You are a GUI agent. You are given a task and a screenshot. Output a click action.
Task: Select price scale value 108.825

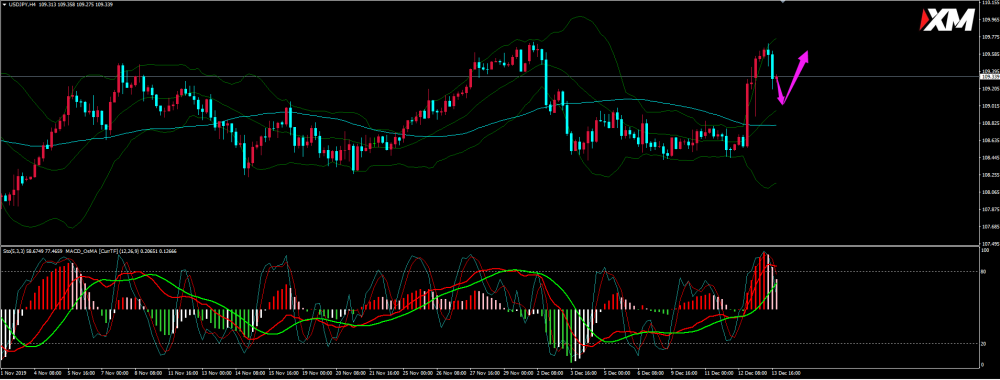tap(991, 123)
